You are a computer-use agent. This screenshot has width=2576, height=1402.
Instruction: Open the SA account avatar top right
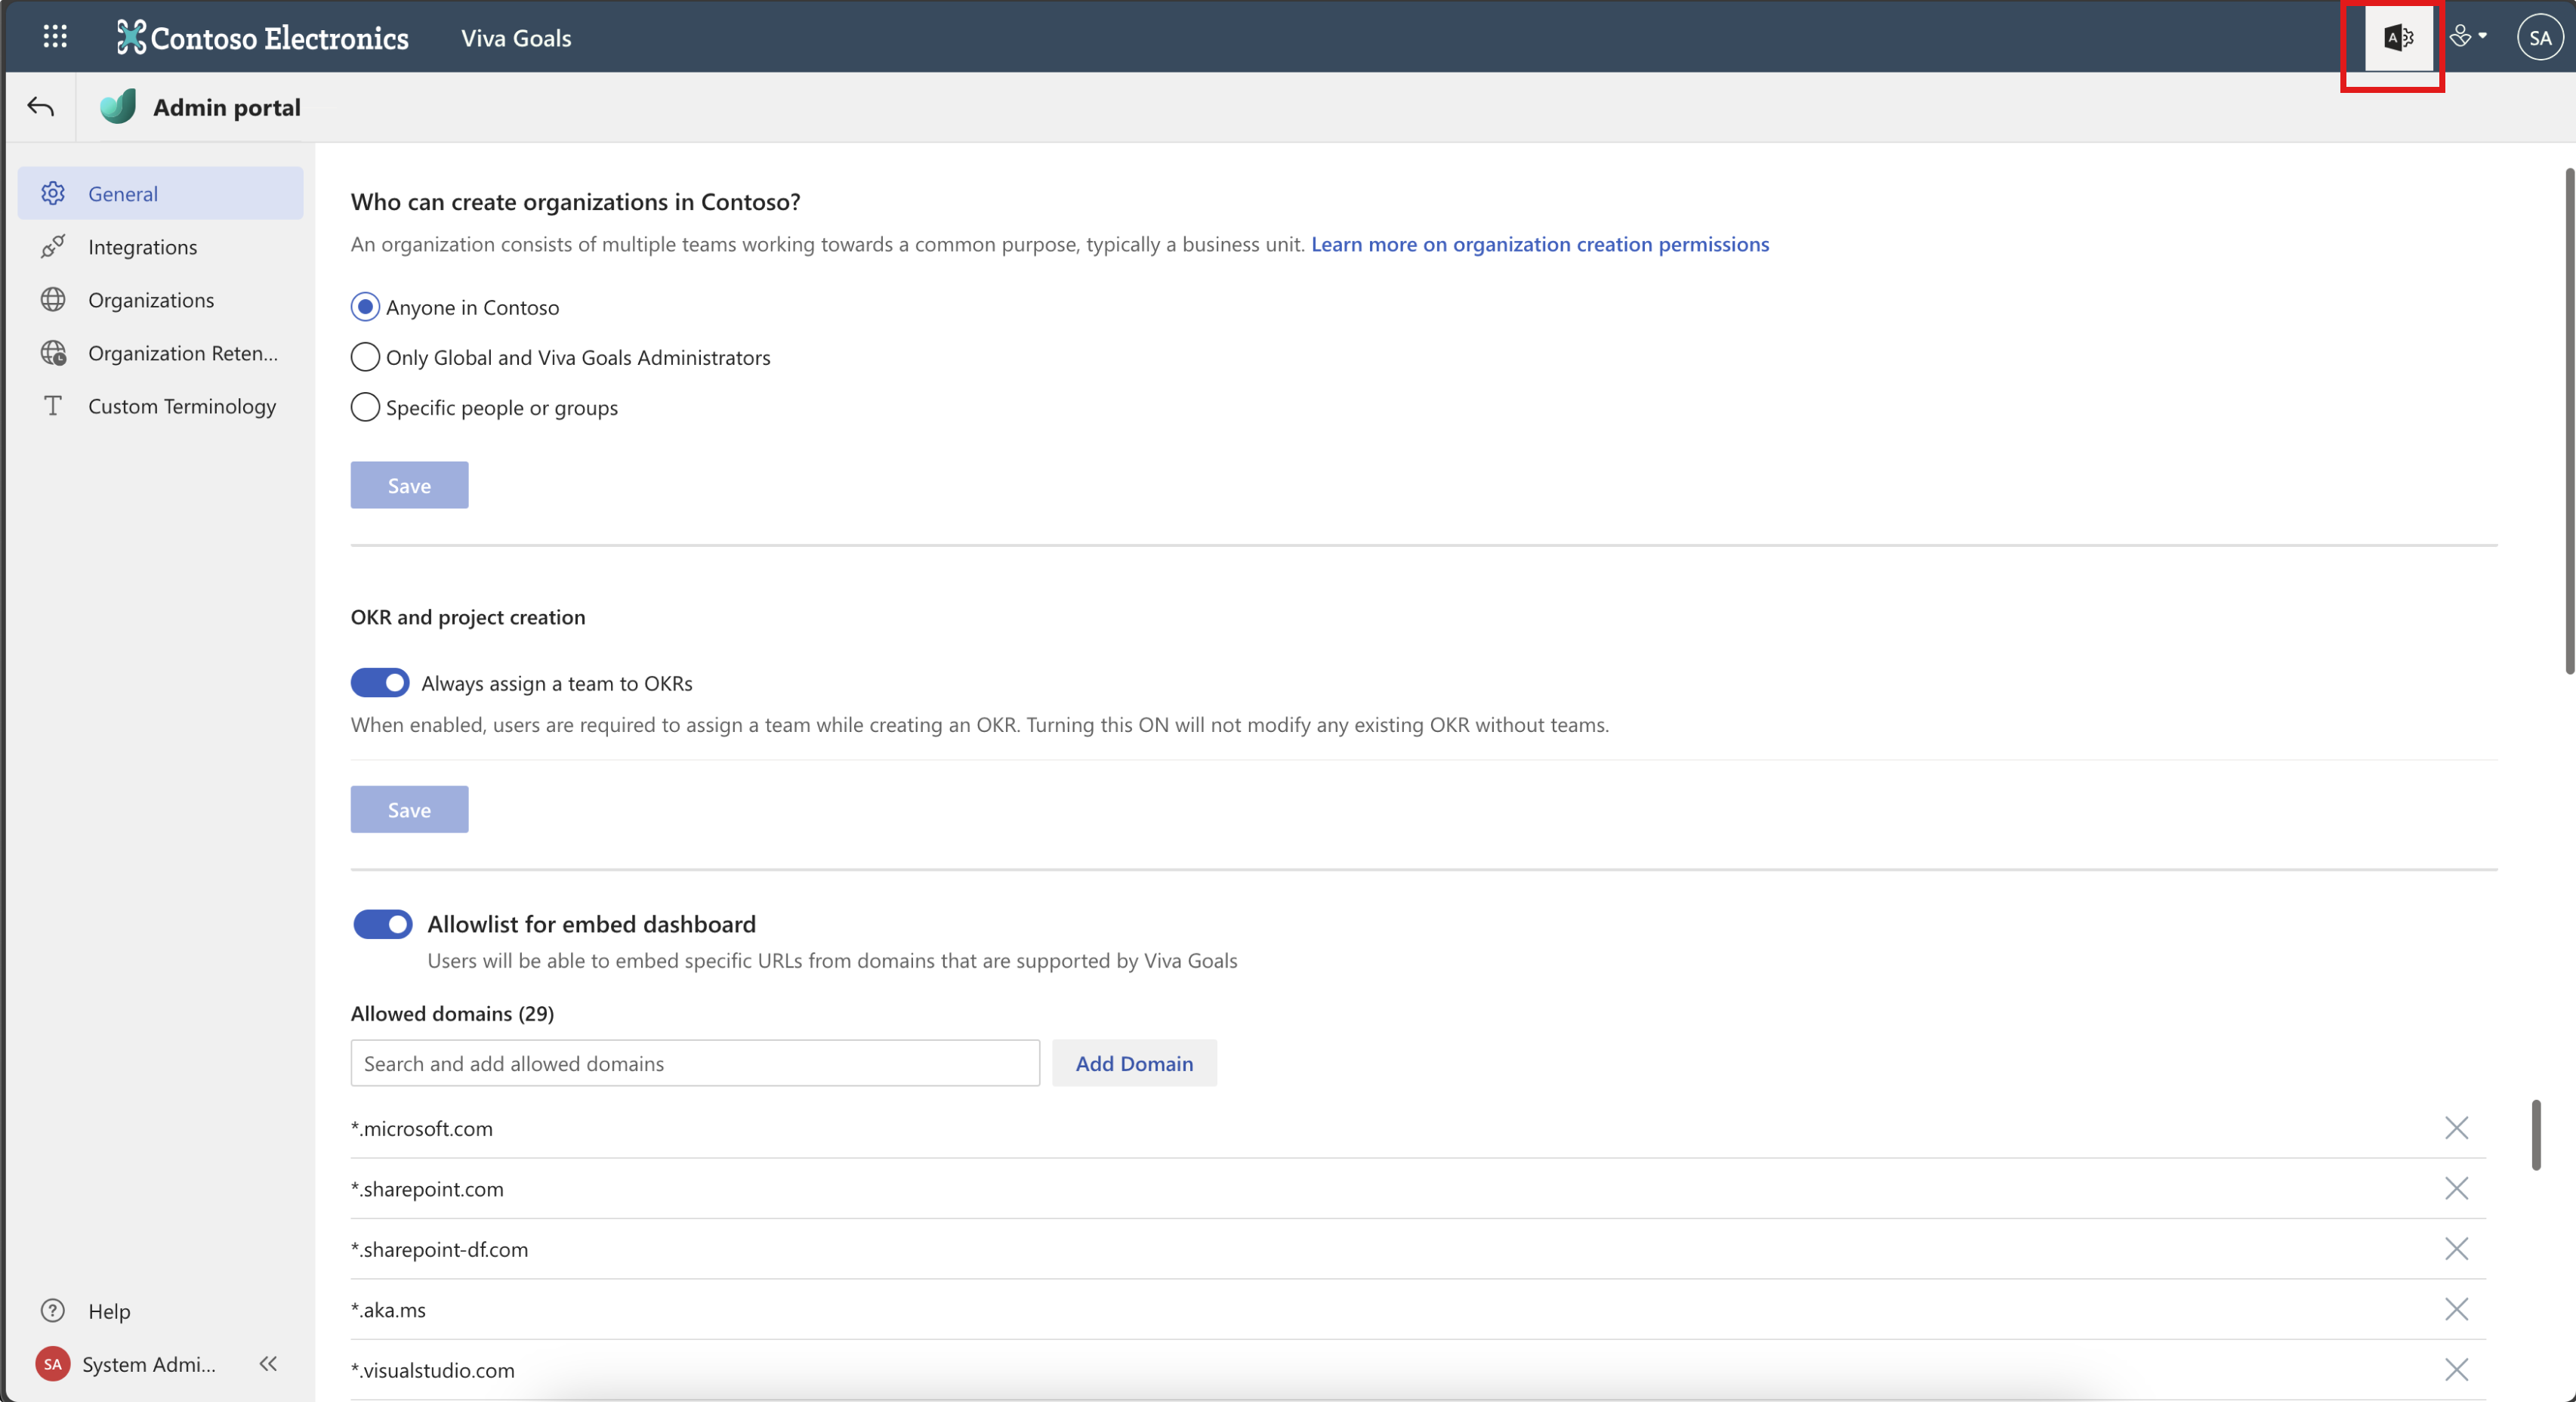[x=2539, y=38]
